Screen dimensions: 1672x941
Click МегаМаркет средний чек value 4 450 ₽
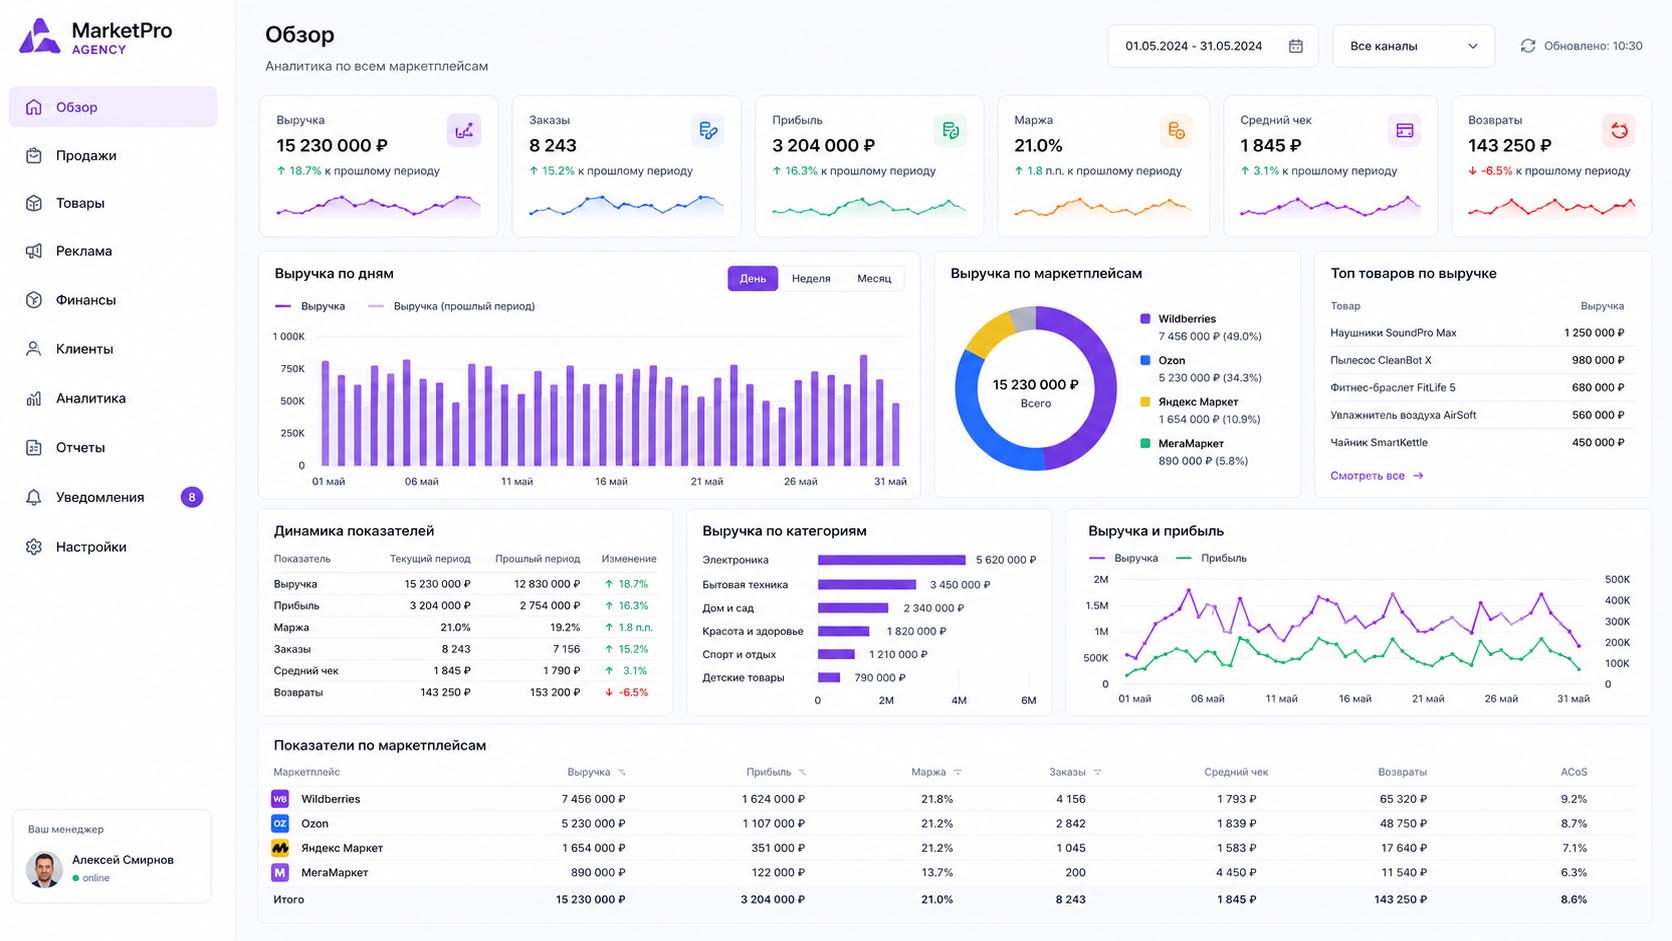click(x=1236, y=873)
